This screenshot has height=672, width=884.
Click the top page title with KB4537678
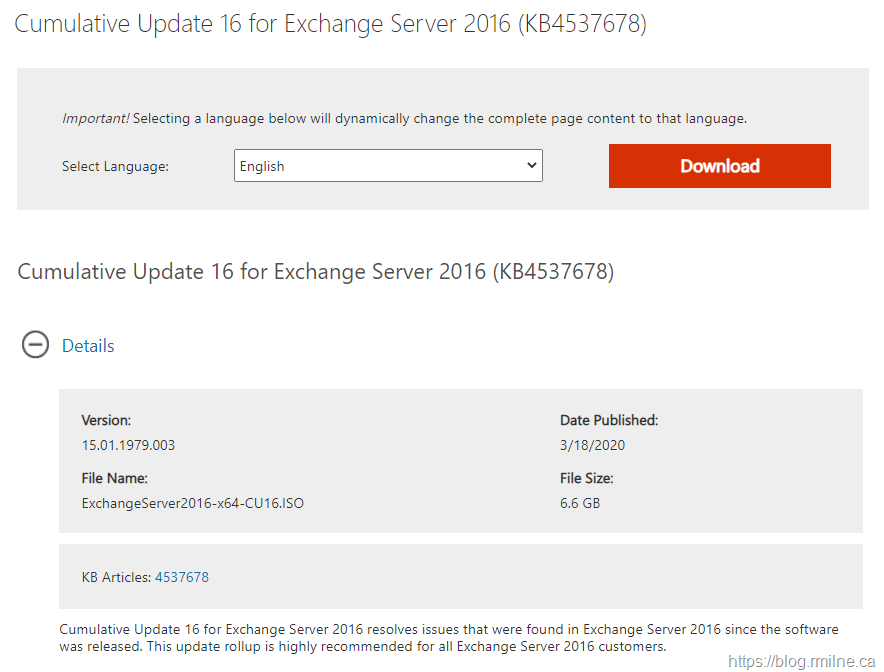tap(330, 24)
